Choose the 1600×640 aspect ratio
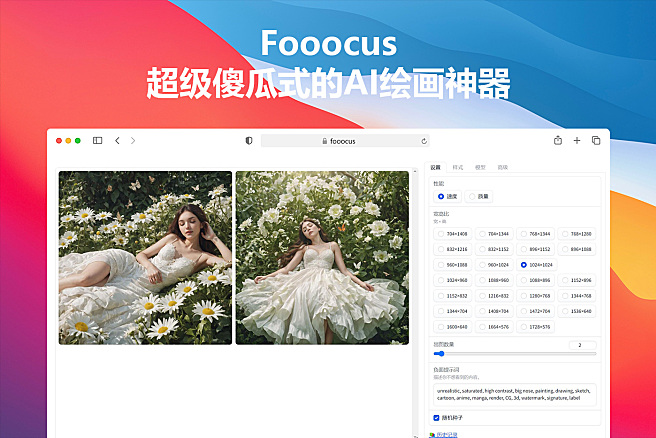 coord(453,327)
